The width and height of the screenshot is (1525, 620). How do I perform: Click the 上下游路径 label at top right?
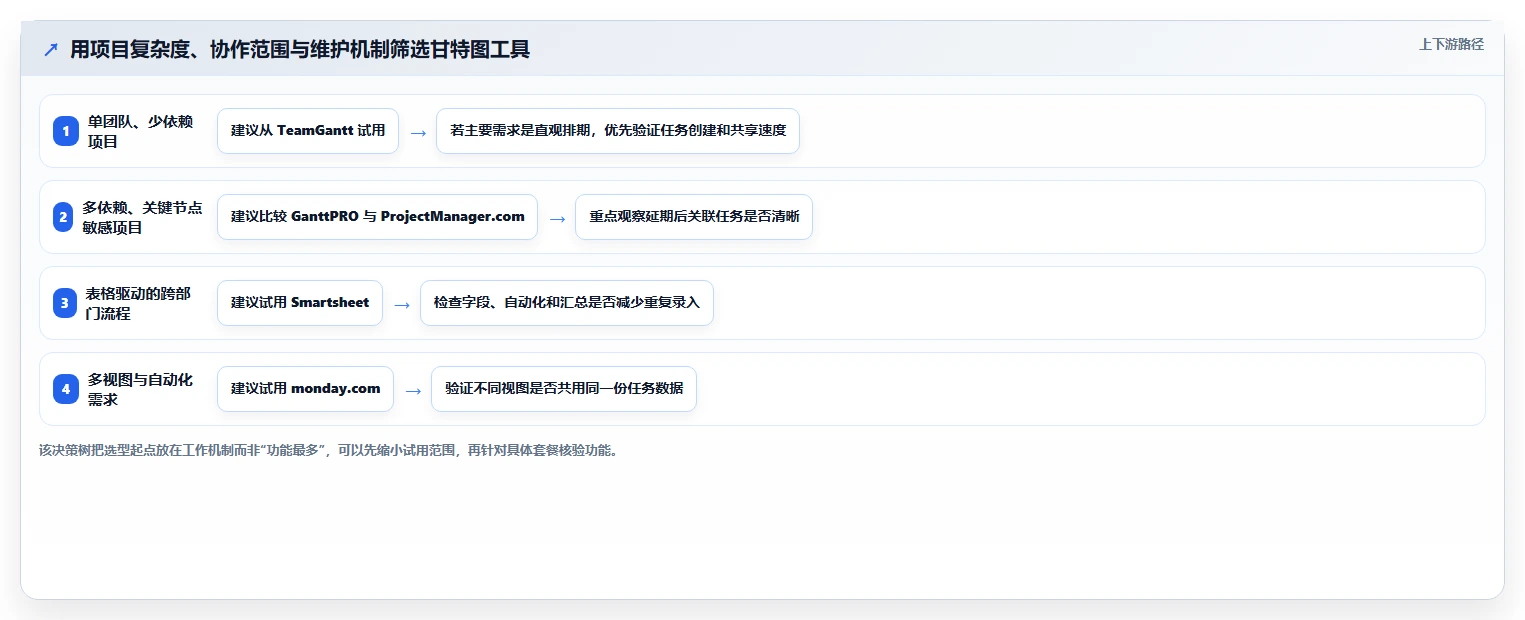point(1451,44)
